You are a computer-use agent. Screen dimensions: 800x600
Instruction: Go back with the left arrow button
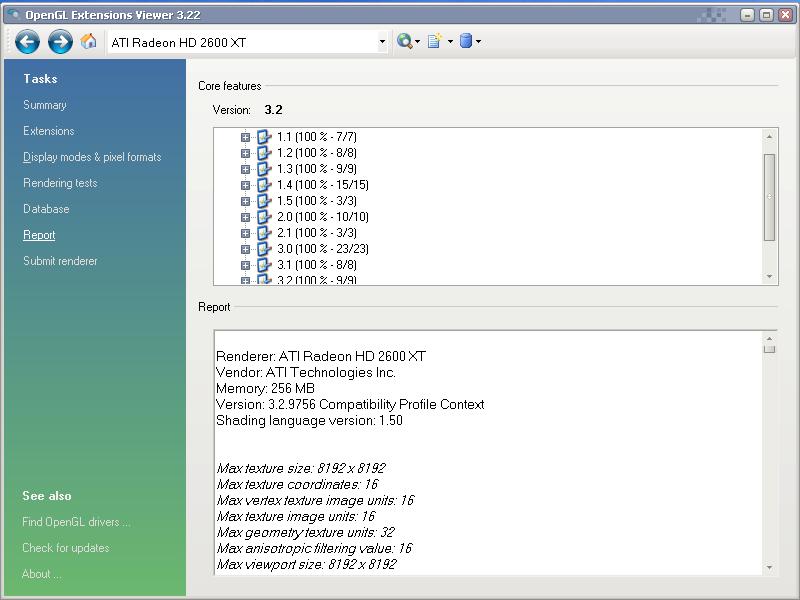click(x=27, y=41)
